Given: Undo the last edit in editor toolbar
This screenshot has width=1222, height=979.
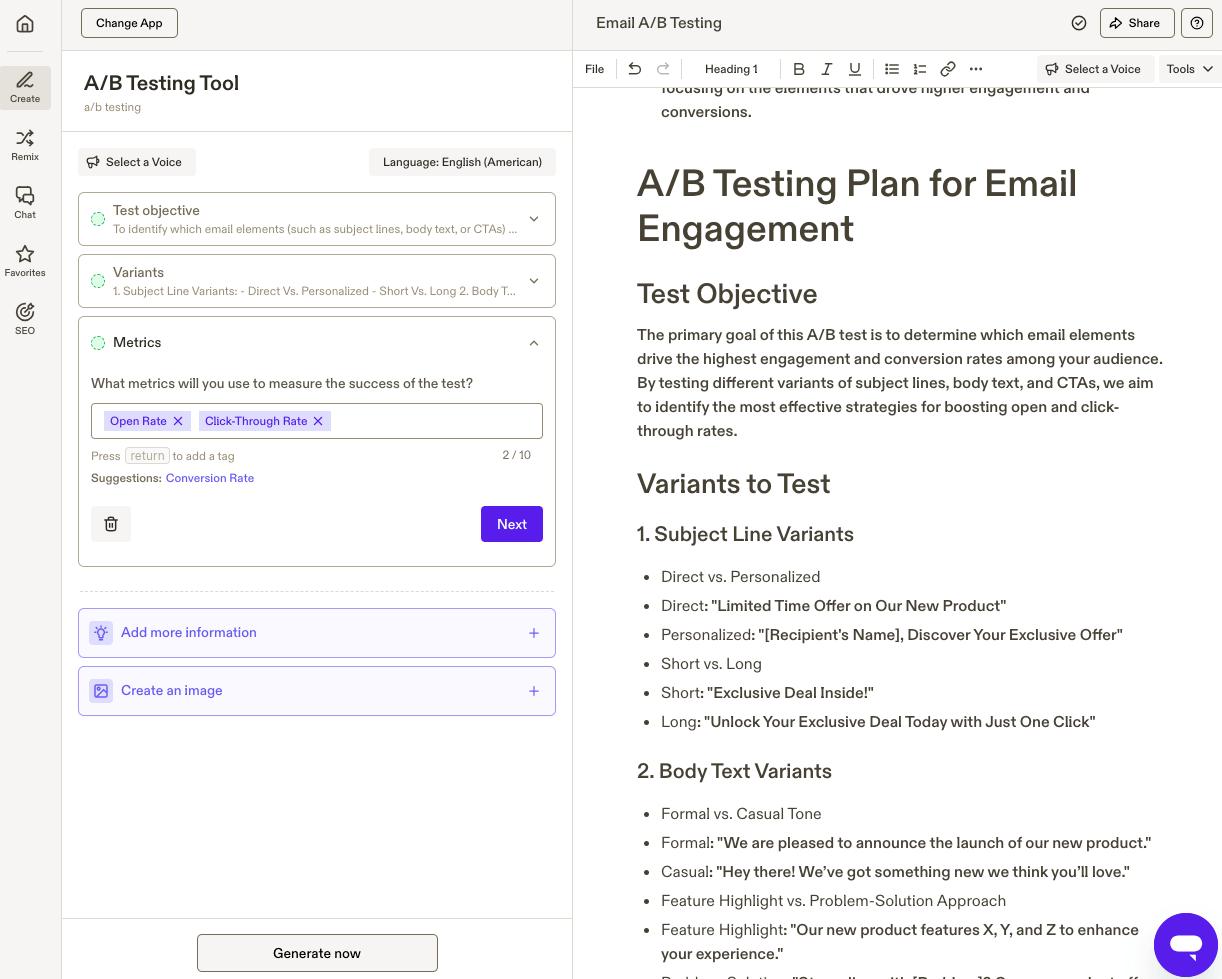Looking at the screenshot, I should (634, 69).
